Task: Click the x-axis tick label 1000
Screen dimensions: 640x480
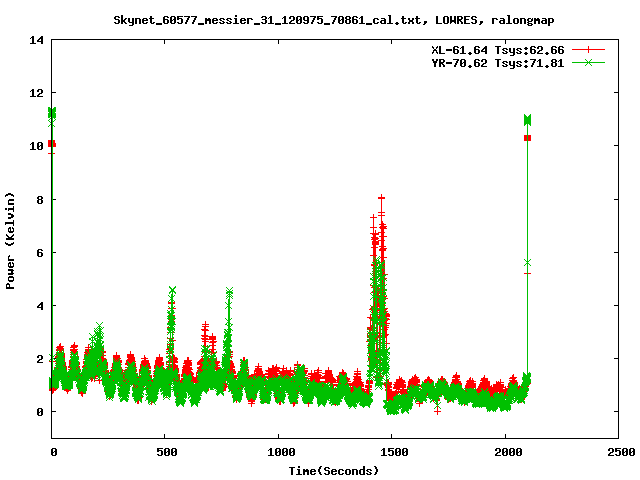Action: (x=281, y=452)
